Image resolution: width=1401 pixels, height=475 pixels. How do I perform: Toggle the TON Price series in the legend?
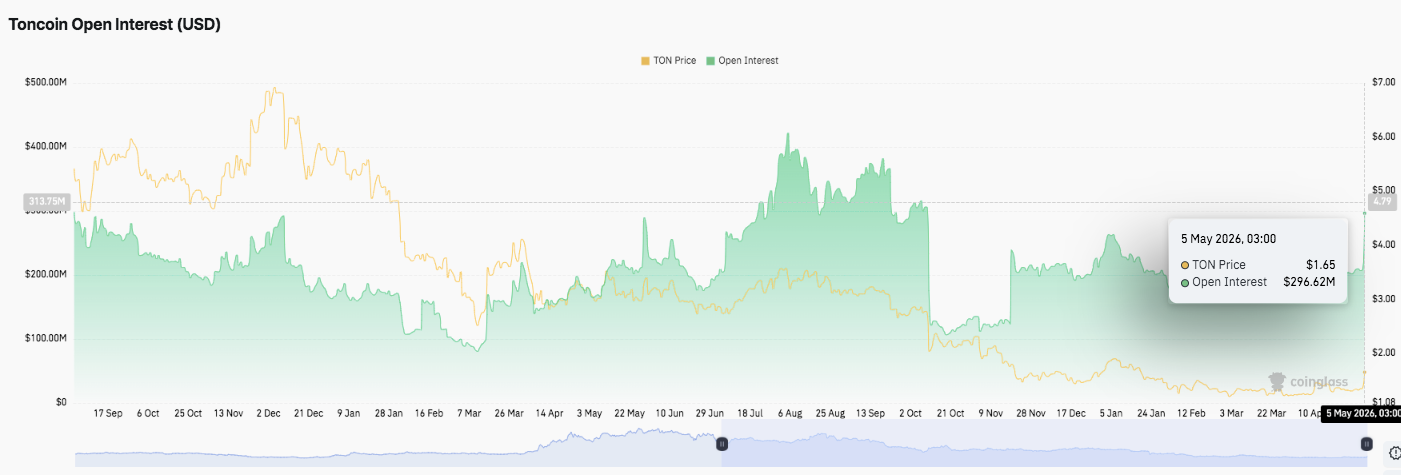coord(671,61)
